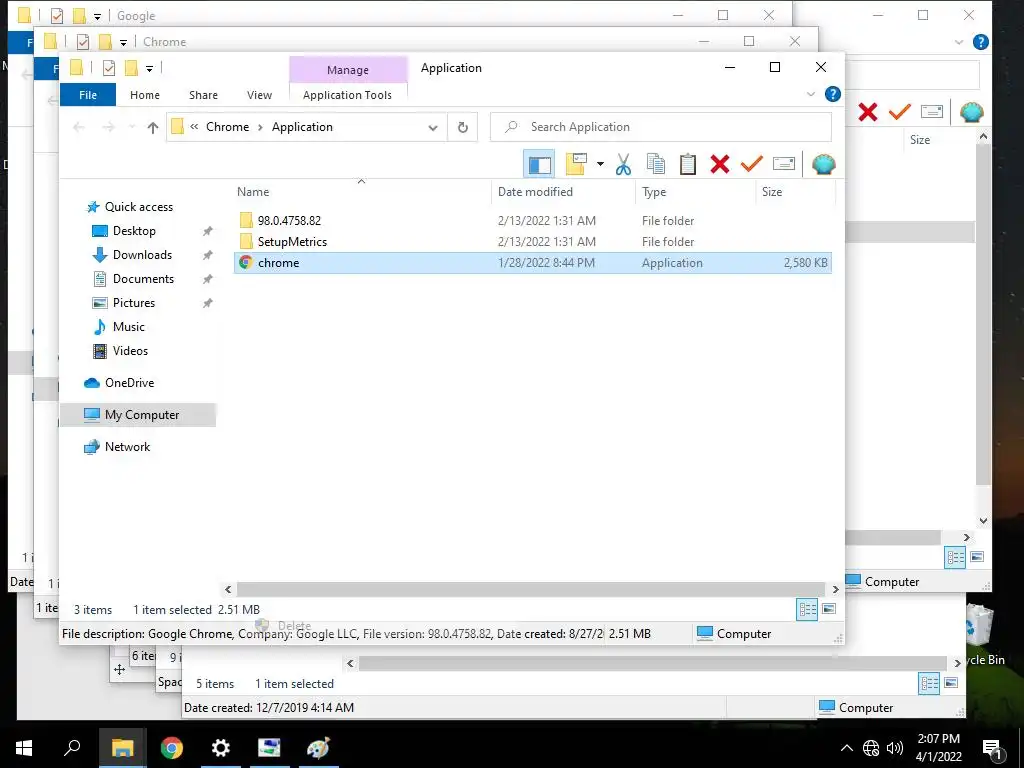Image resolution: width=1024 pixels, height=768 pixels.
Task: Open Documents in the navigation pane
Action: click(x=143, y=279)
